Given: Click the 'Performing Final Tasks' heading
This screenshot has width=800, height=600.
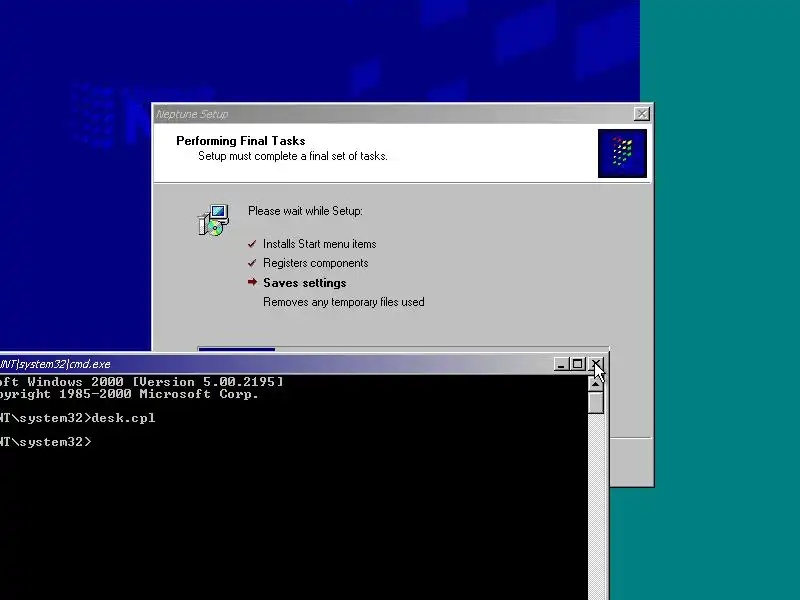Looking at the screenshot, I should point(240,141).
